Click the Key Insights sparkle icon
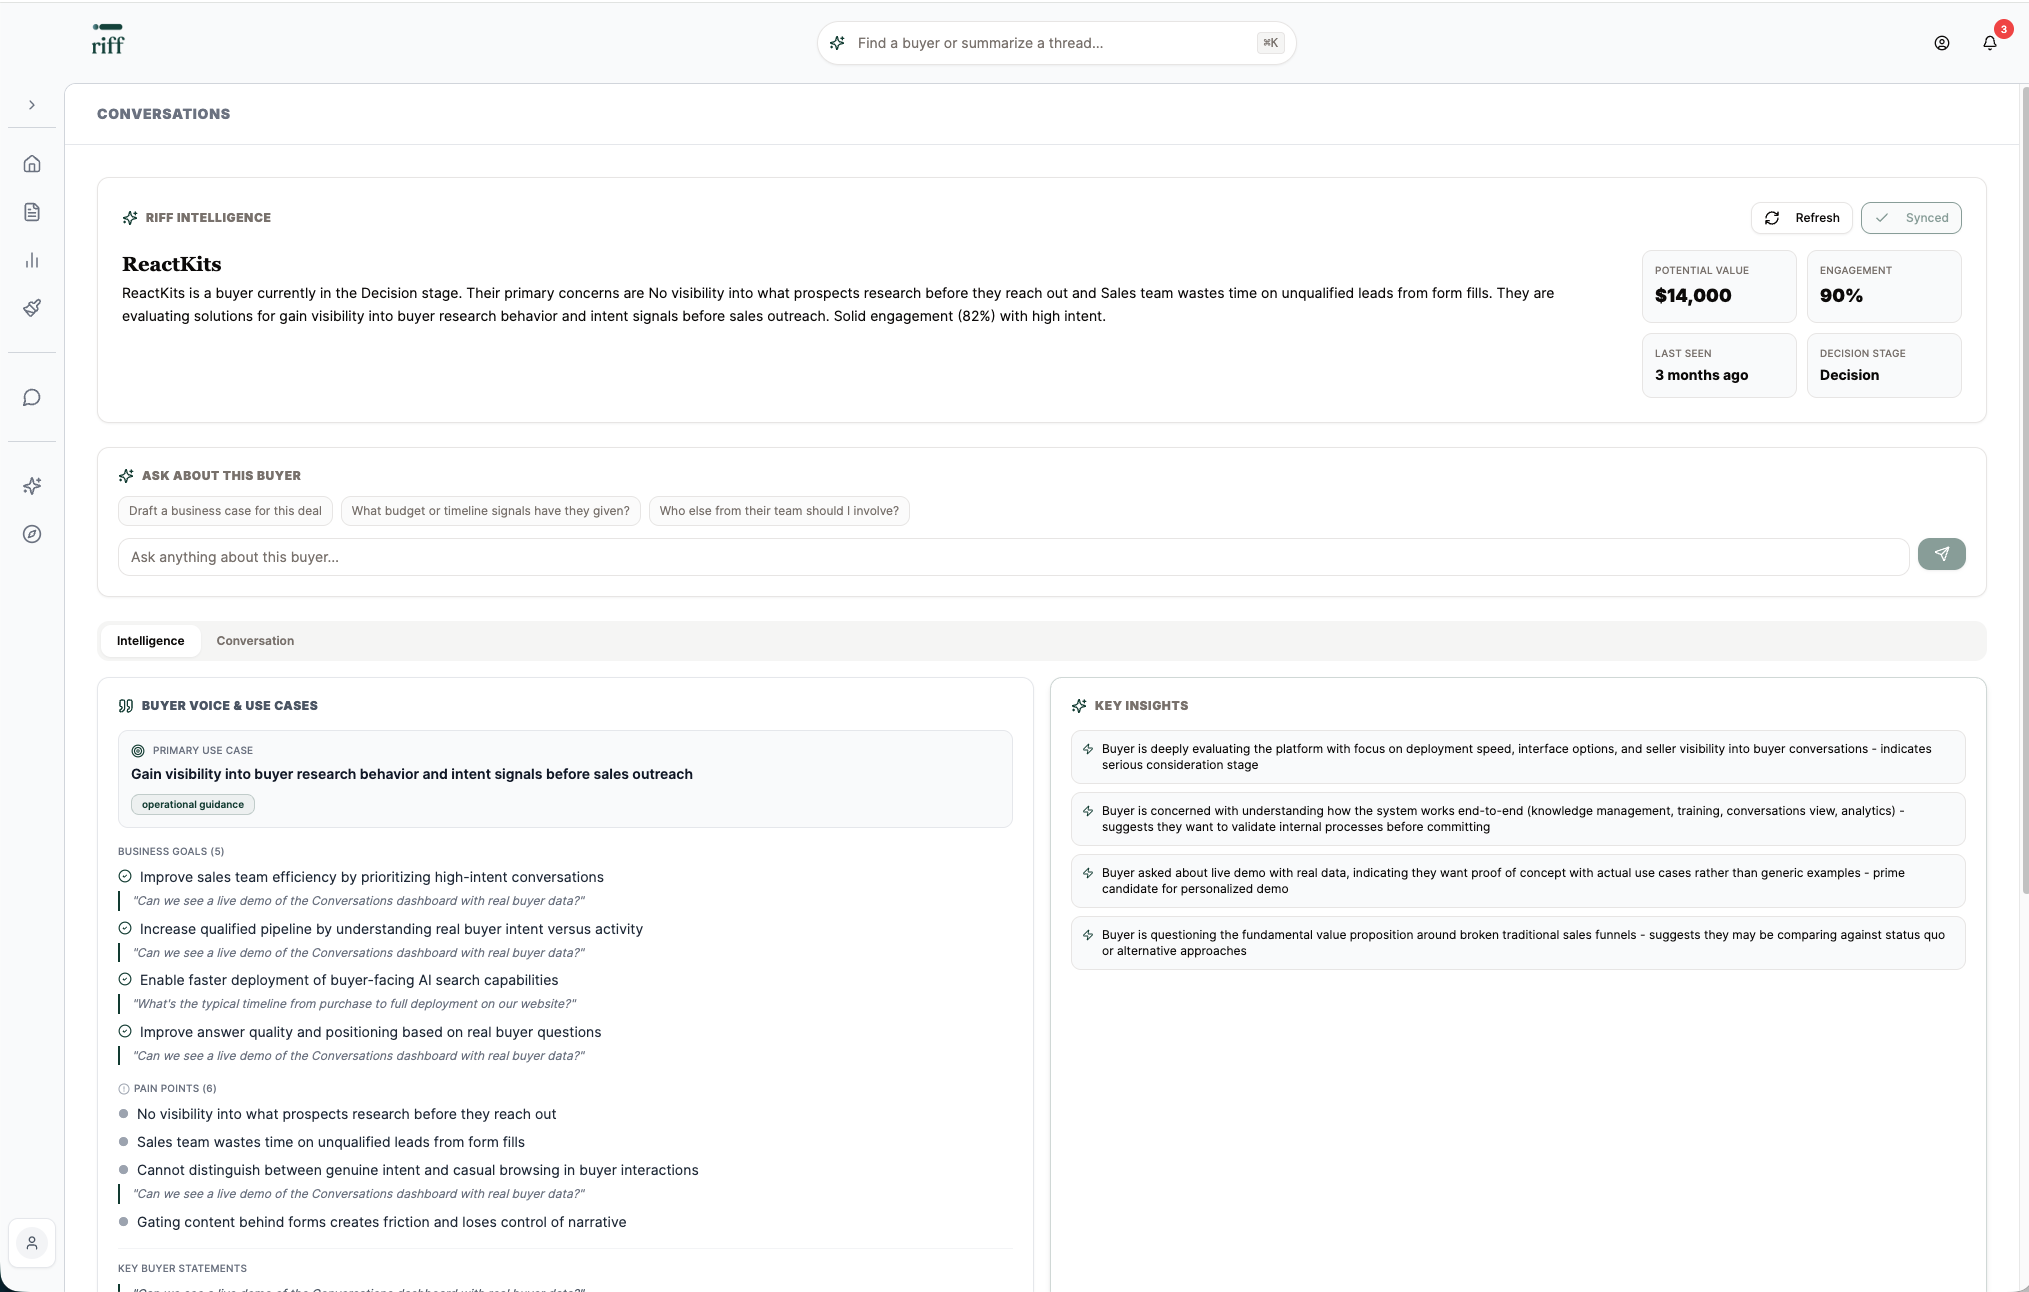 tap(1079, 706)
